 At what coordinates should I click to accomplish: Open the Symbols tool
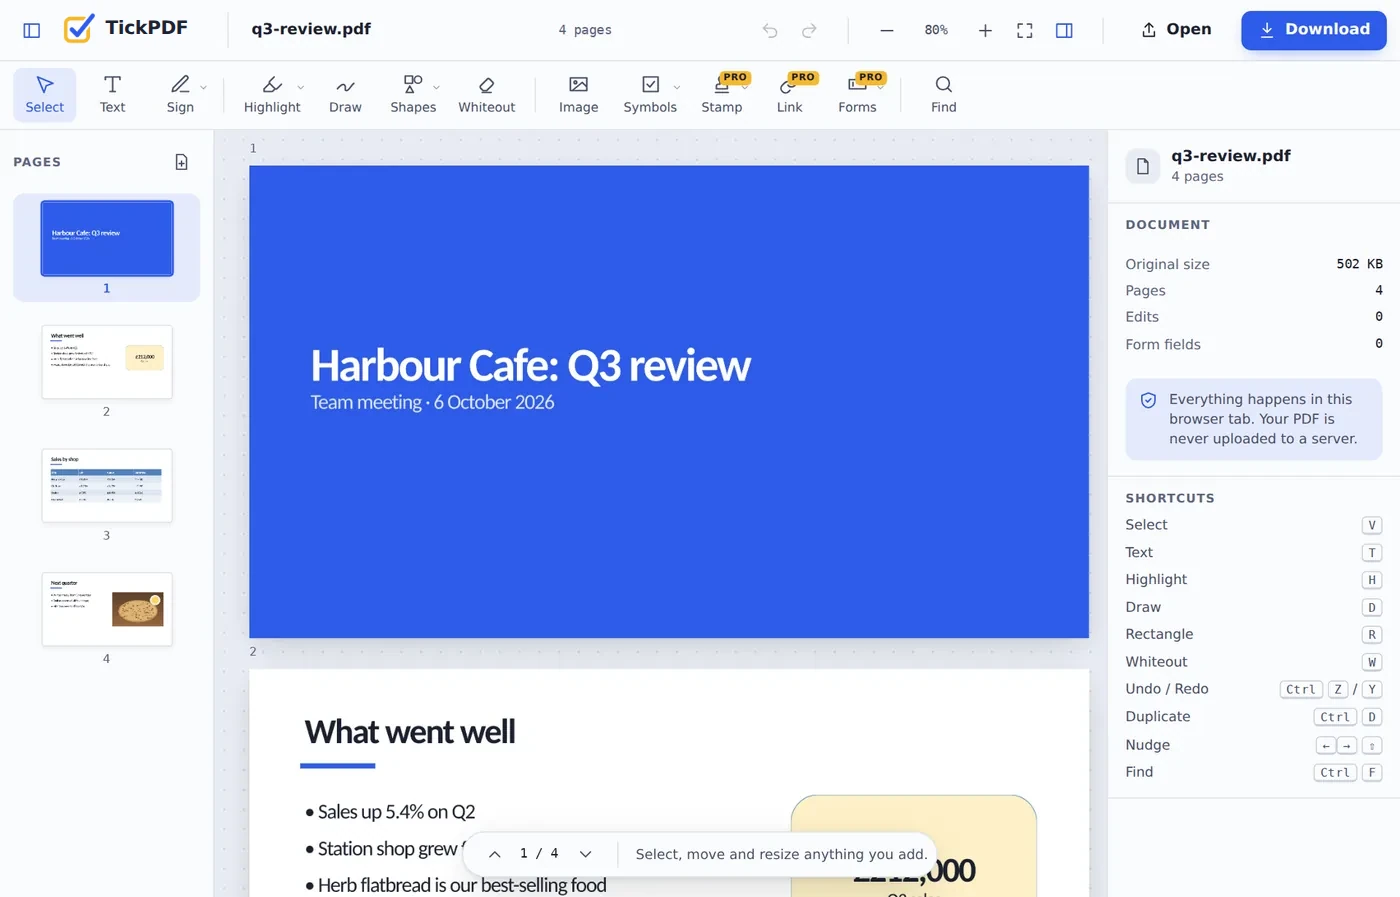coord(650,94)
